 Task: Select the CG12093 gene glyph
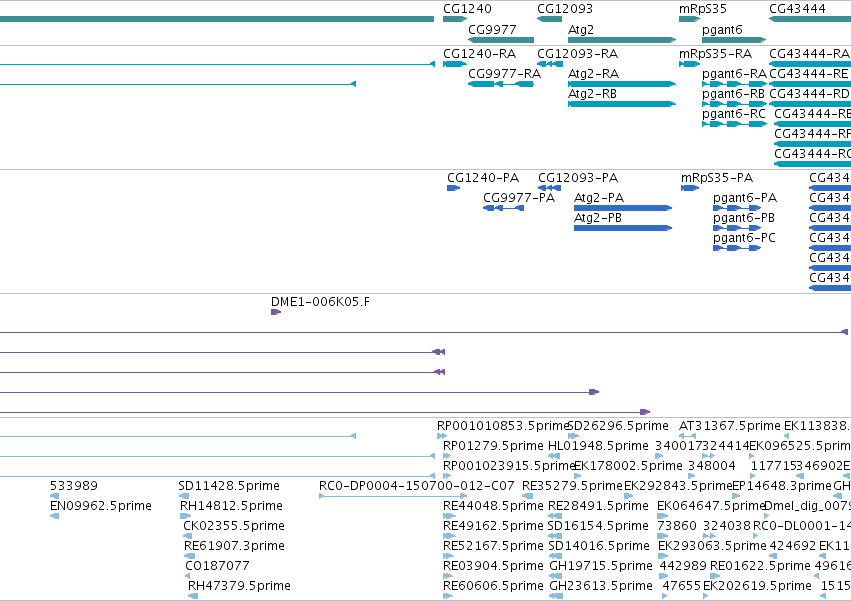549,19
